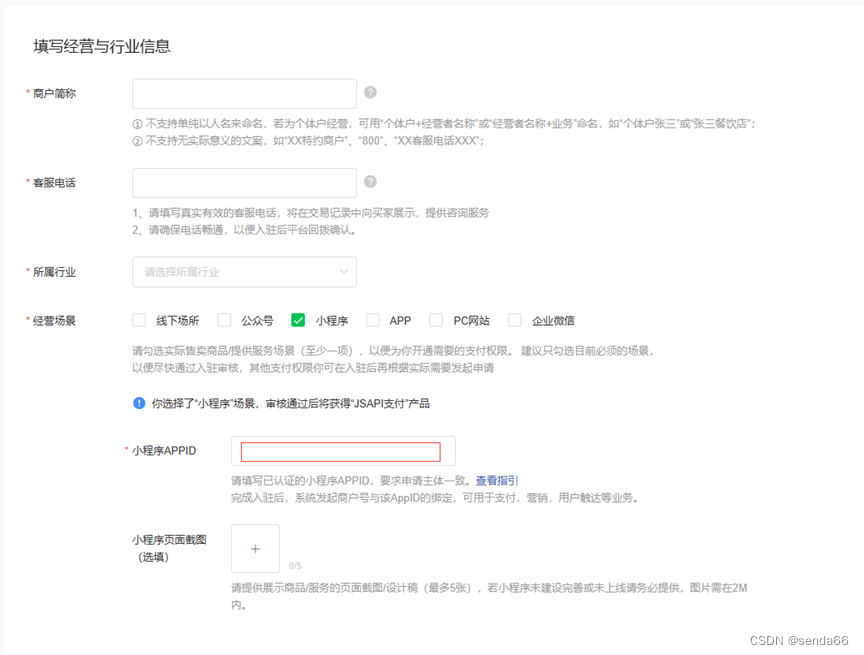The width and height of the screenshot is (864, 655).
Task: Uncheck the 小程序 checkbox
Action: coord(297,319)
